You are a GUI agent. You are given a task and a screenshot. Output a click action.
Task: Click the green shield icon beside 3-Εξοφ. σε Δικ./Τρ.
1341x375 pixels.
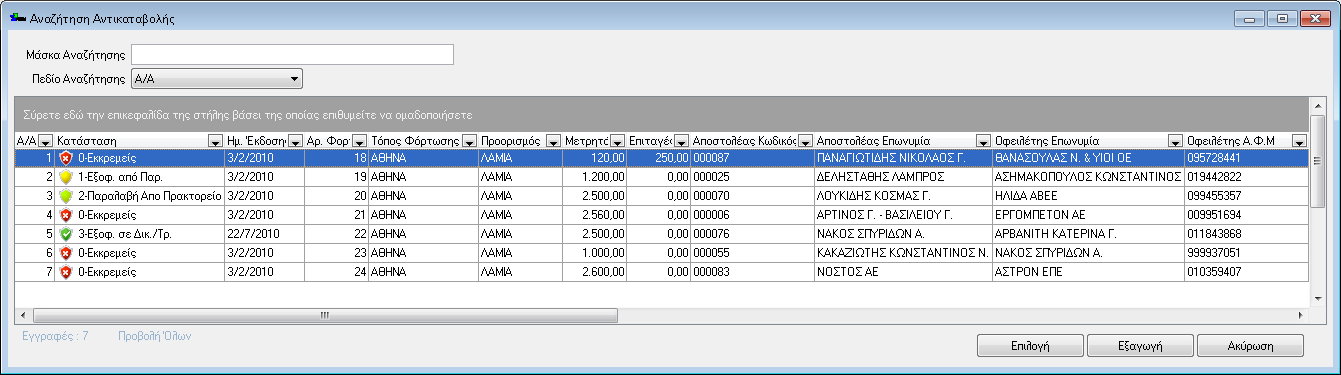click(66, 234)
